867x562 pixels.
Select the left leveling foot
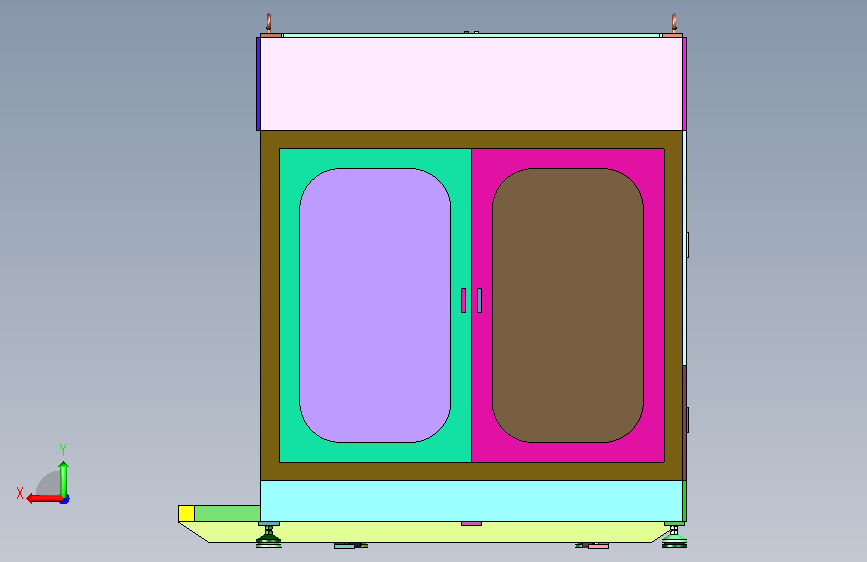269,537
